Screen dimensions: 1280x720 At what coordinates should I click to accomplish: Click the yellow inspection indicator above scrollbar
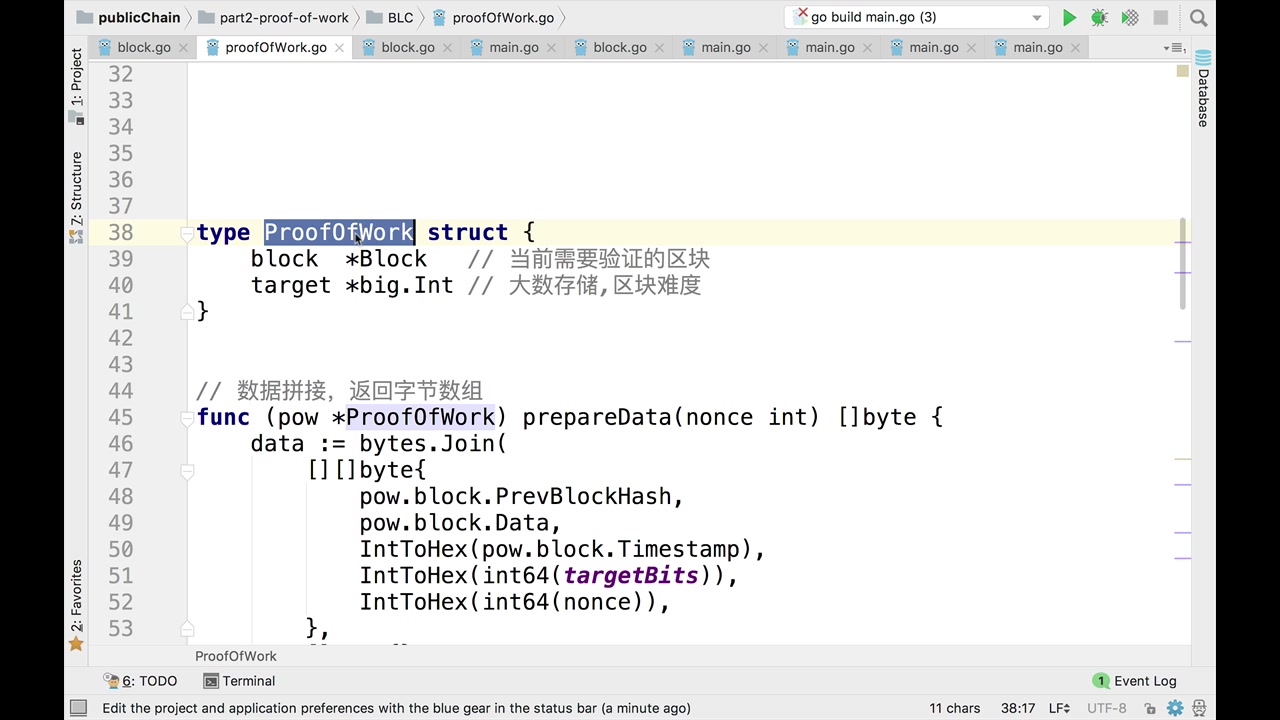click(1182, 72)
